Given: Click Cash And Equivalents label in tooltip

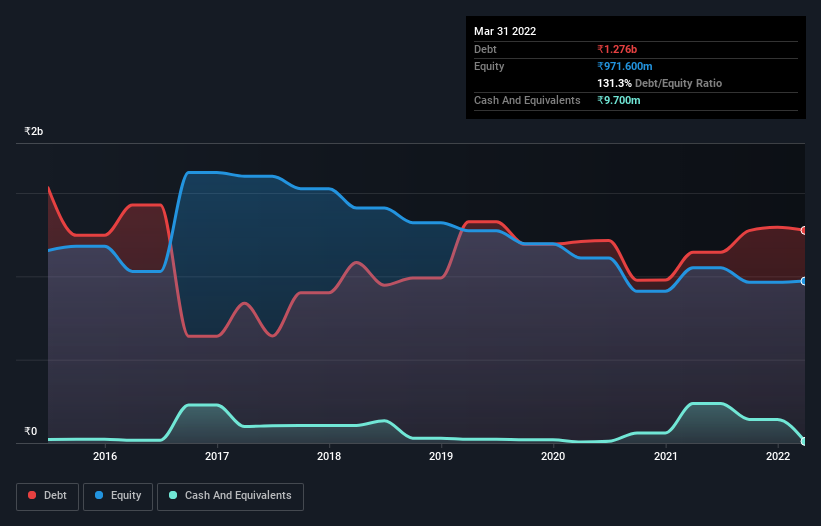Looking at the screenshot, I should click(527, 100).
